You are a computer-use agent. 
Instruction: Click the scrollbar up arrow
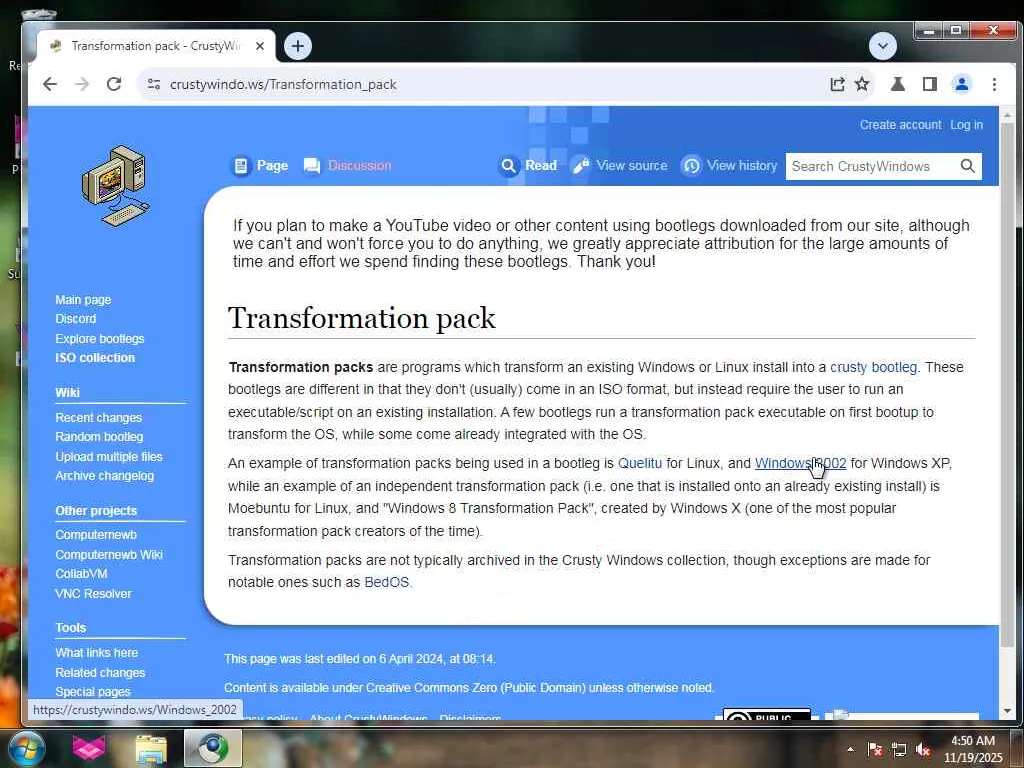pyautogui.click(x=1007, y=116)
